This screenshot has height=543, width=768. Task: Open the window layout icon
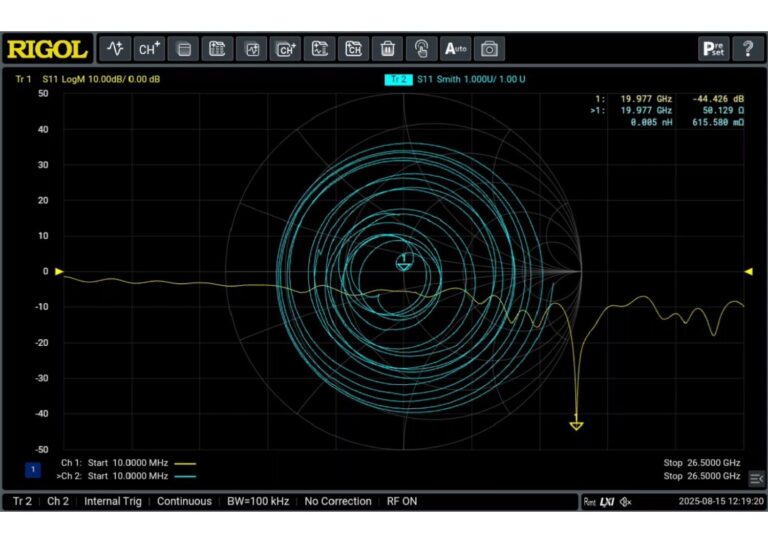[x=184, y=49]
